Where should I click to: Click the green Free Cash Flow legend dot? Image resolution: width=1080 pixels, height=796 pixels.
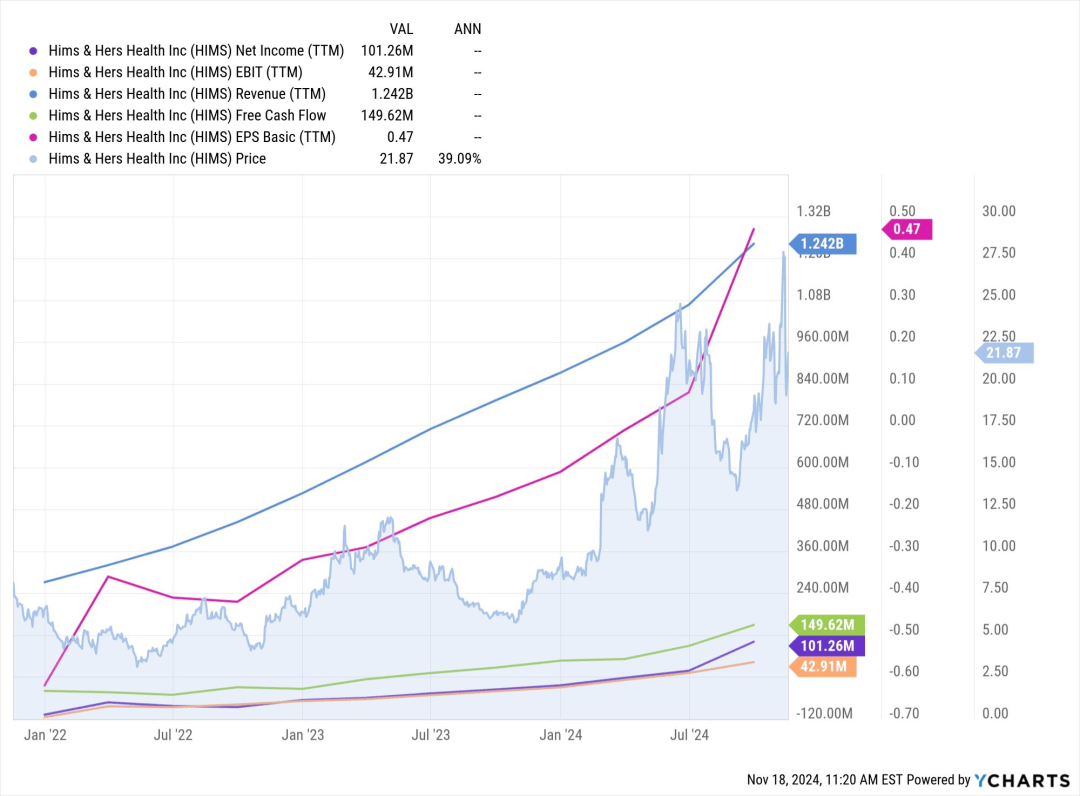point(33,116)
